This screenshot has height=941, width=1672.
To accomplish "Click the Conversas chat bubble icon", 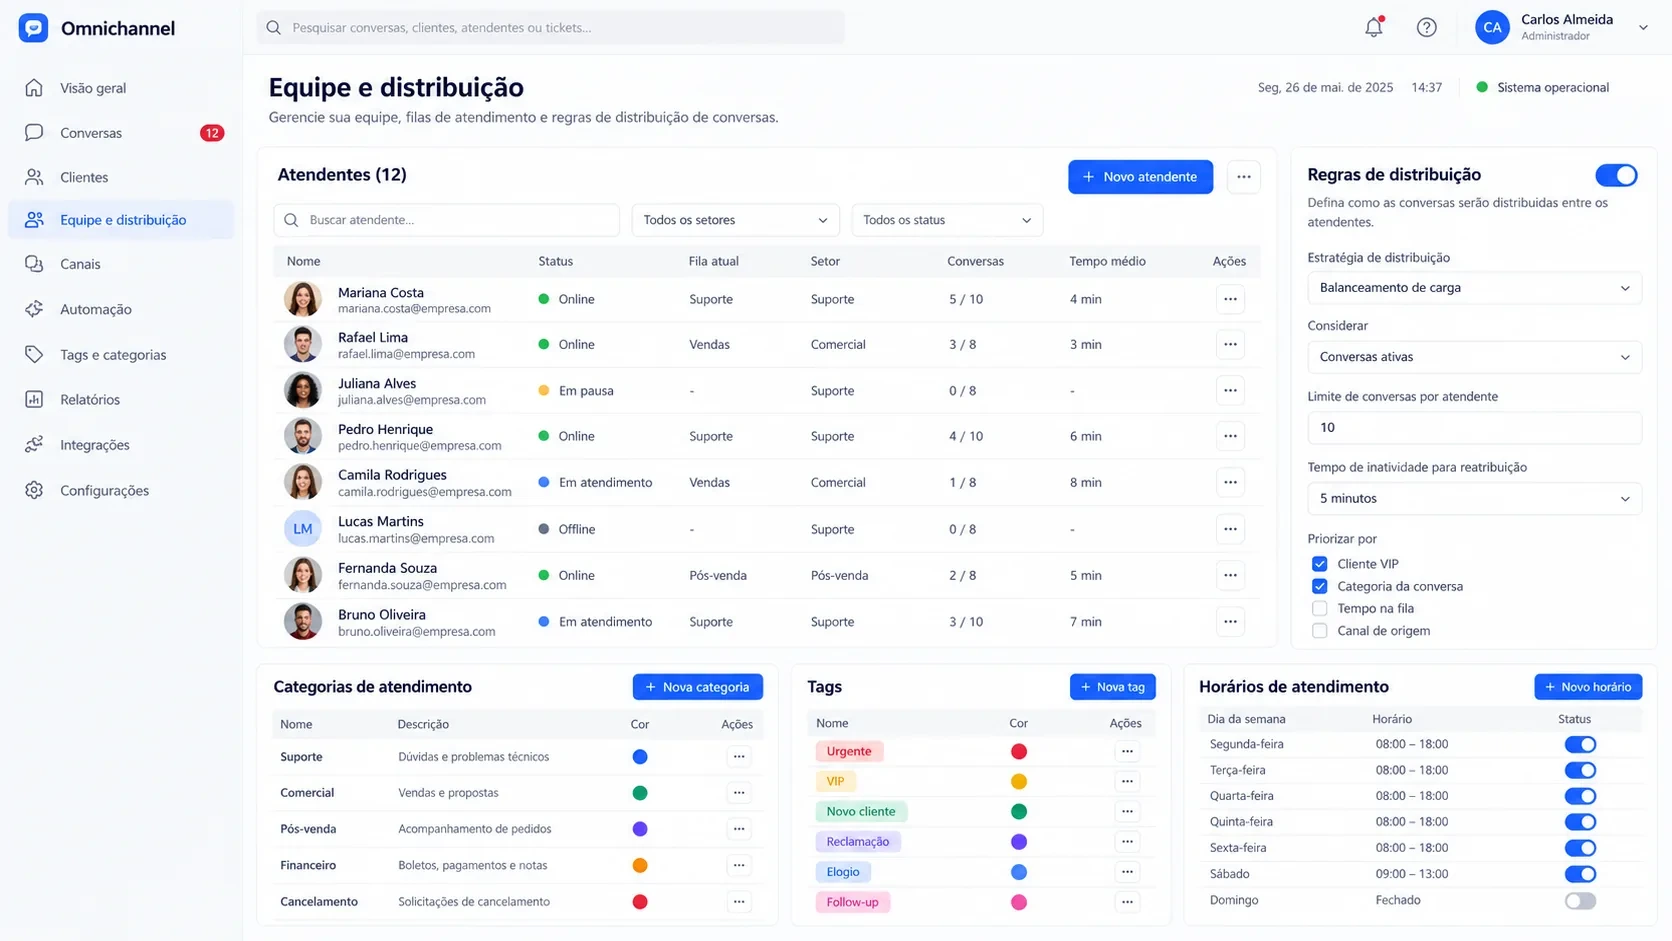I will click(34, 132).
